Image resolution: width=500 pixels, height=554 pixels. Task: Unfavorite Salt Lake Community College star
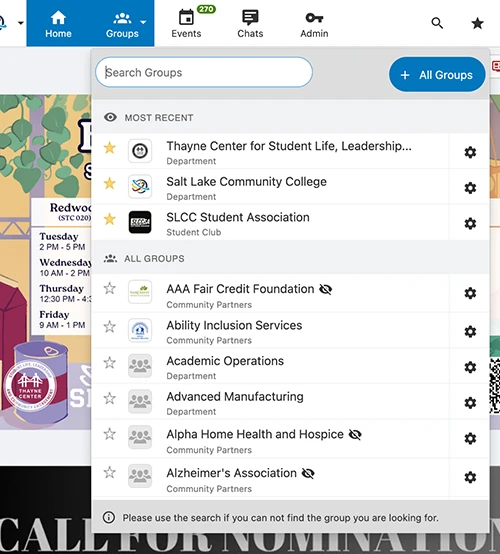pyautogui.click(x=110, y=183)
